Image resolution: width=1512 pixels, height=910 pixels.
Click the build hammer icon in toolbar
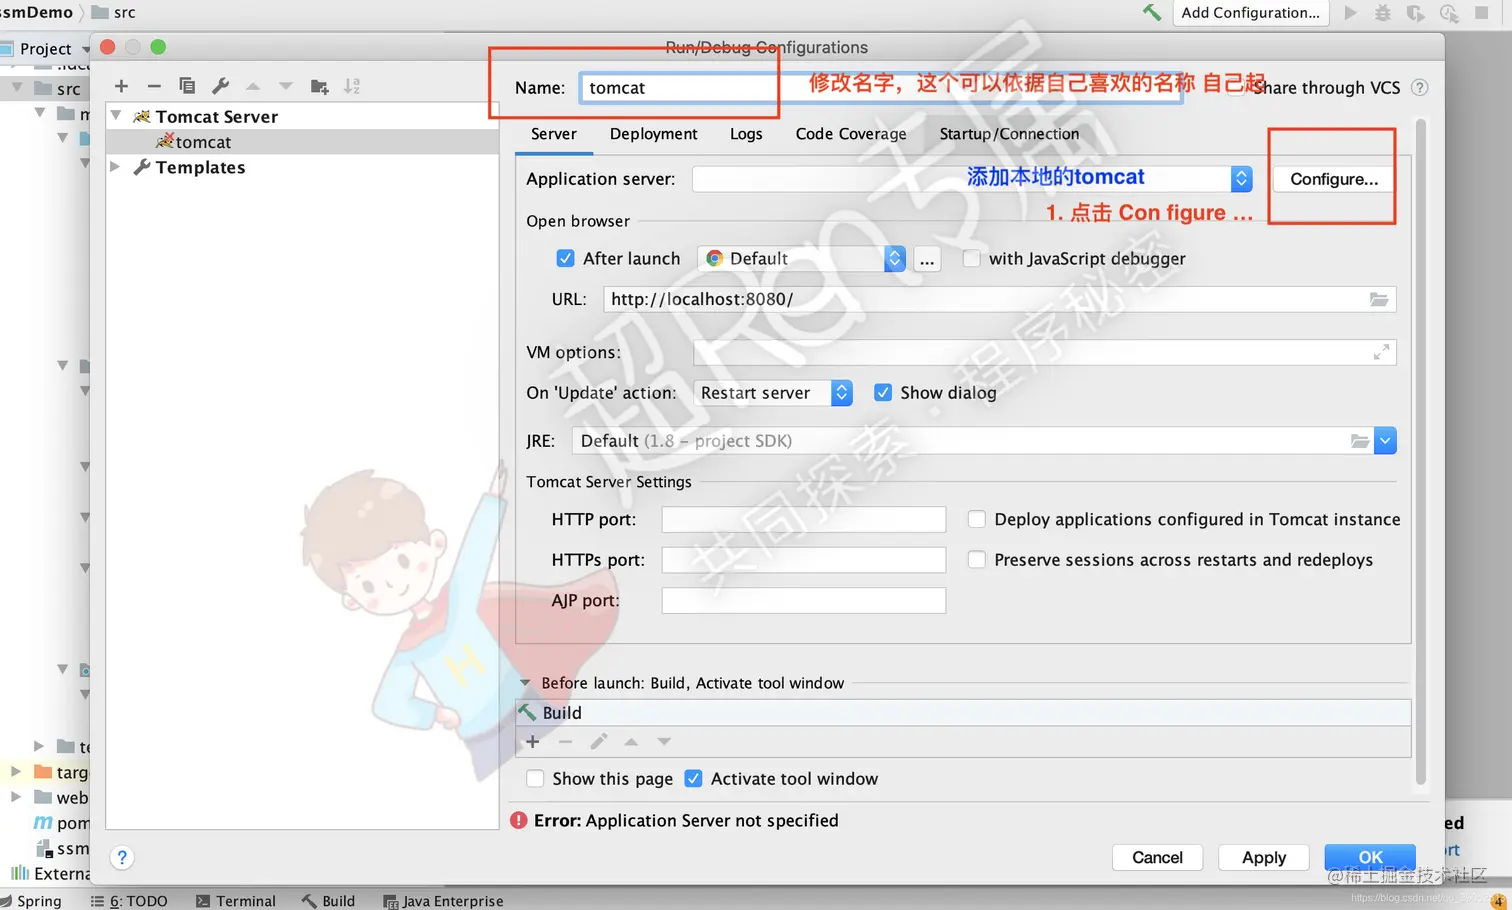click(x=1152, y=12)
